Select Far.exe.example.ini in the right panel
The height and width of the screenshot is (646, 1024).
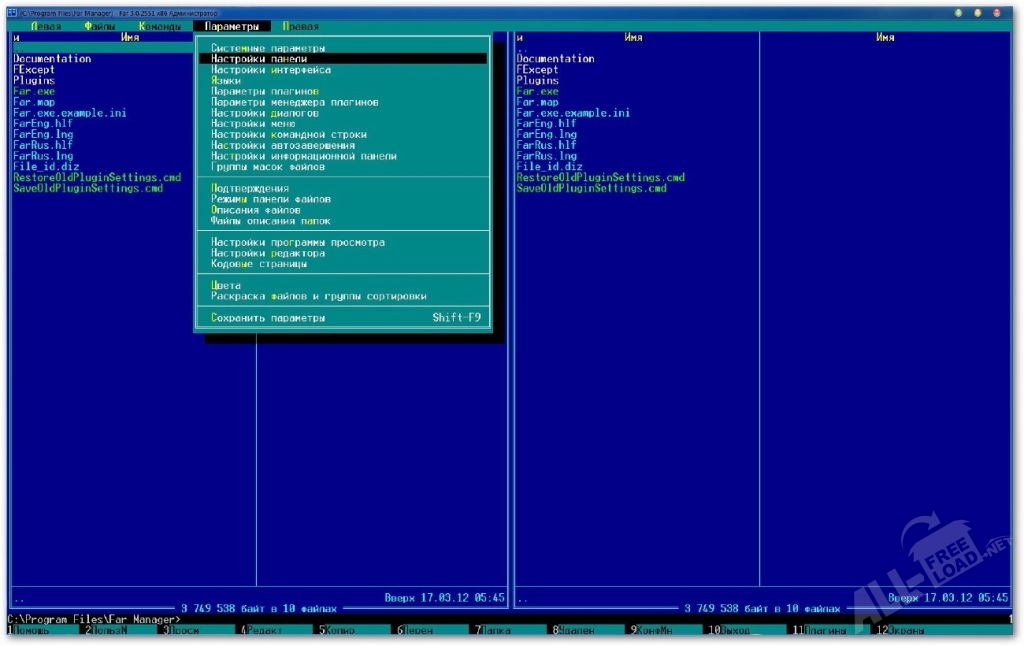click(573, 113)
